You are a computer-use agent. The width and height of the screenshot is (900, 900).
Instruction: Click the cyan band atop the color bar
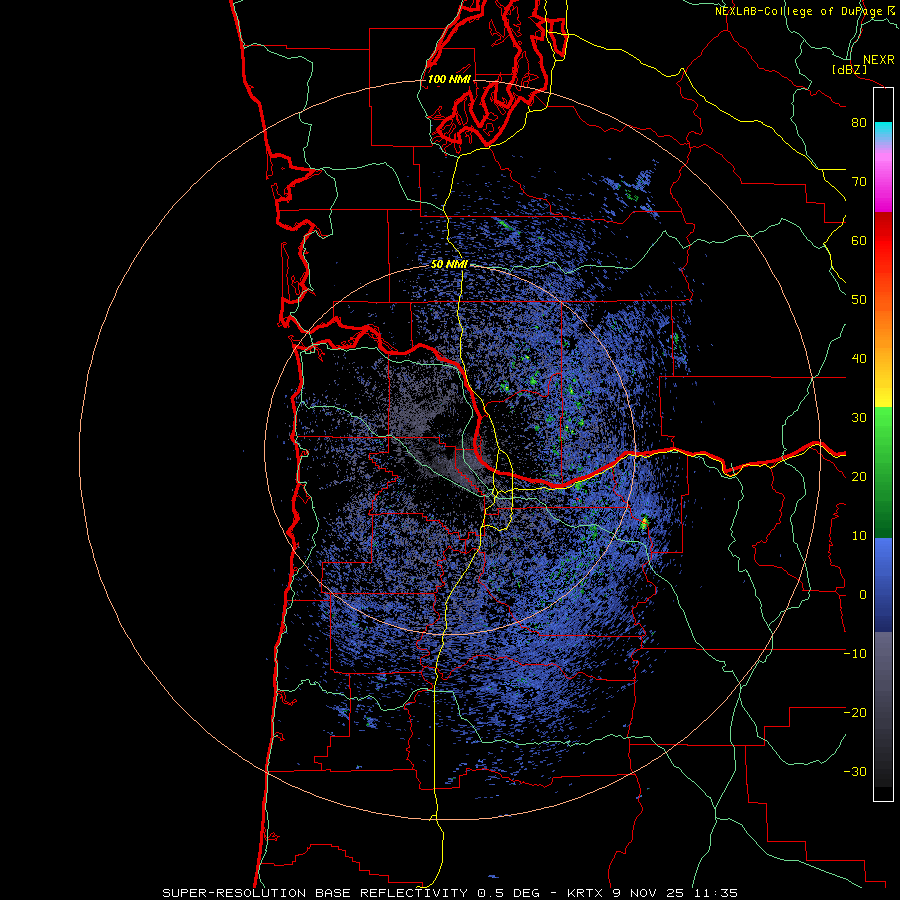(x=883, y=130)
